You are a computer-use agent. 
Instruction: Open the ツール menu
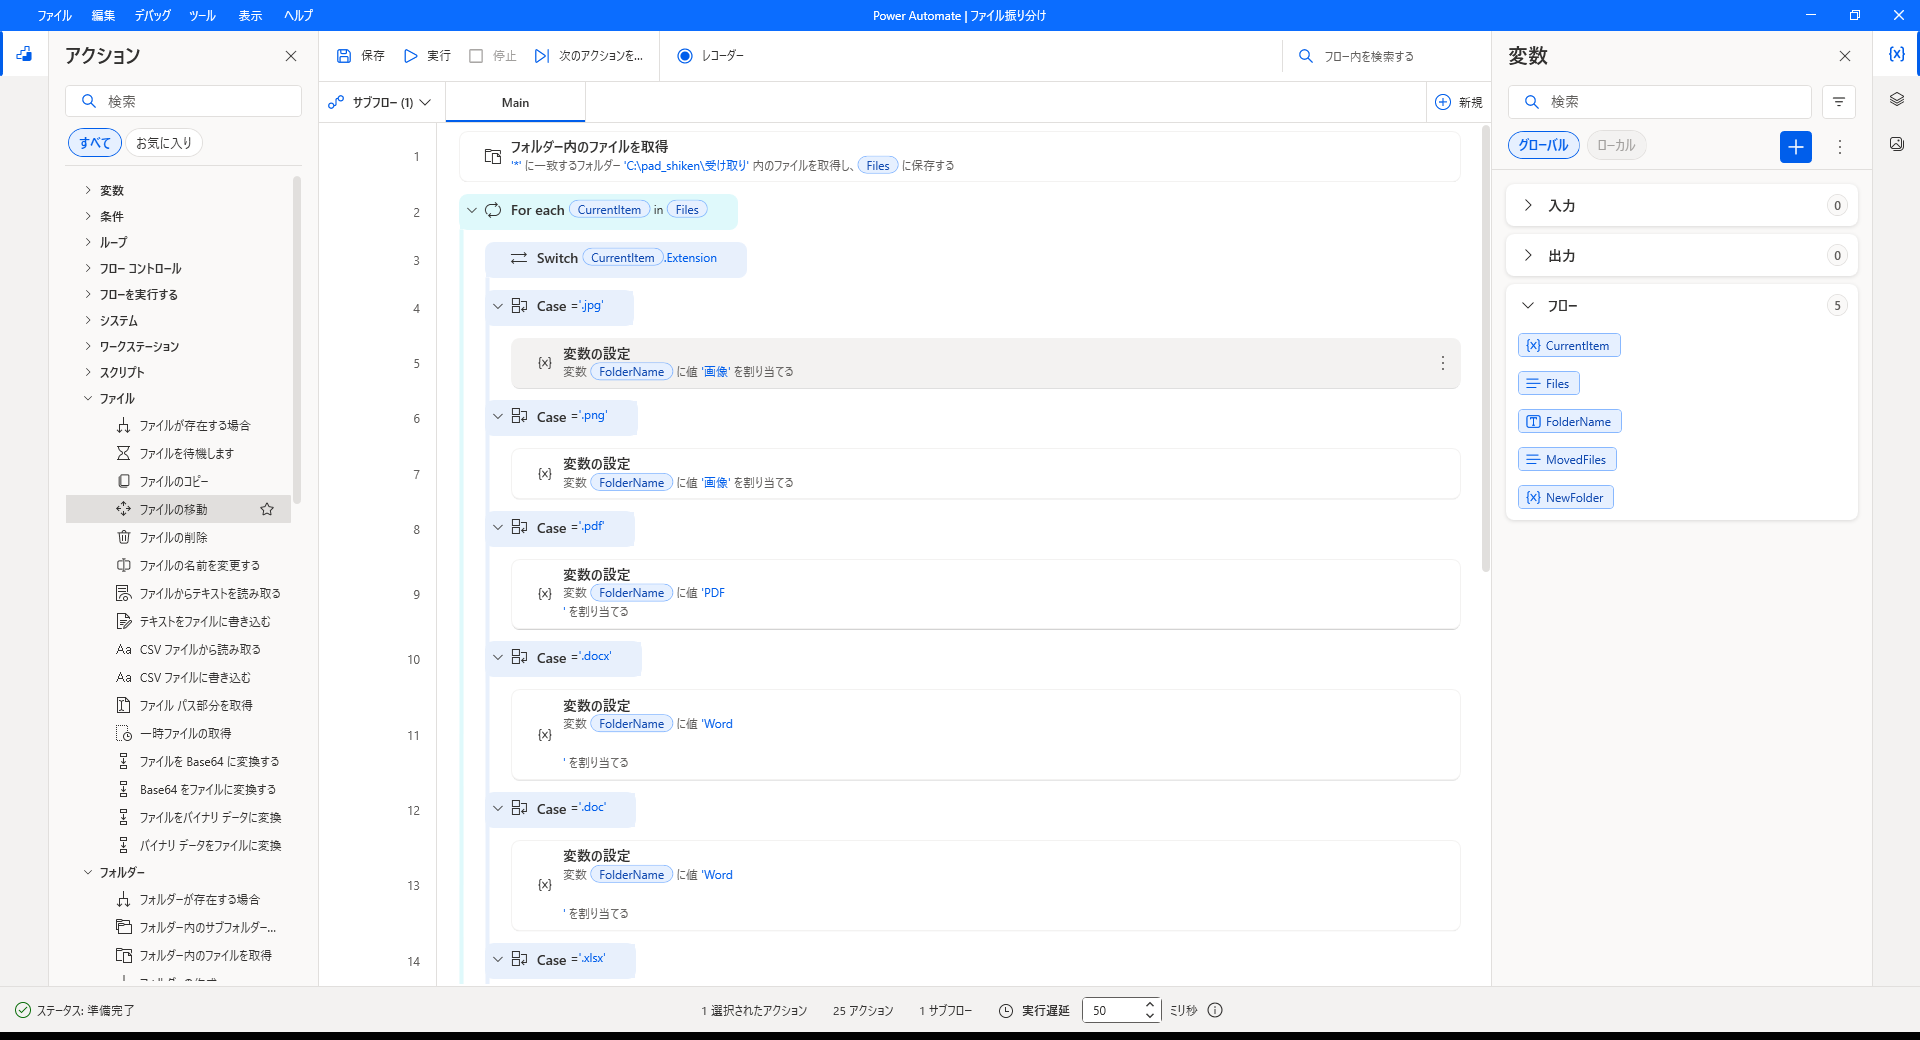tap(202, 15)
